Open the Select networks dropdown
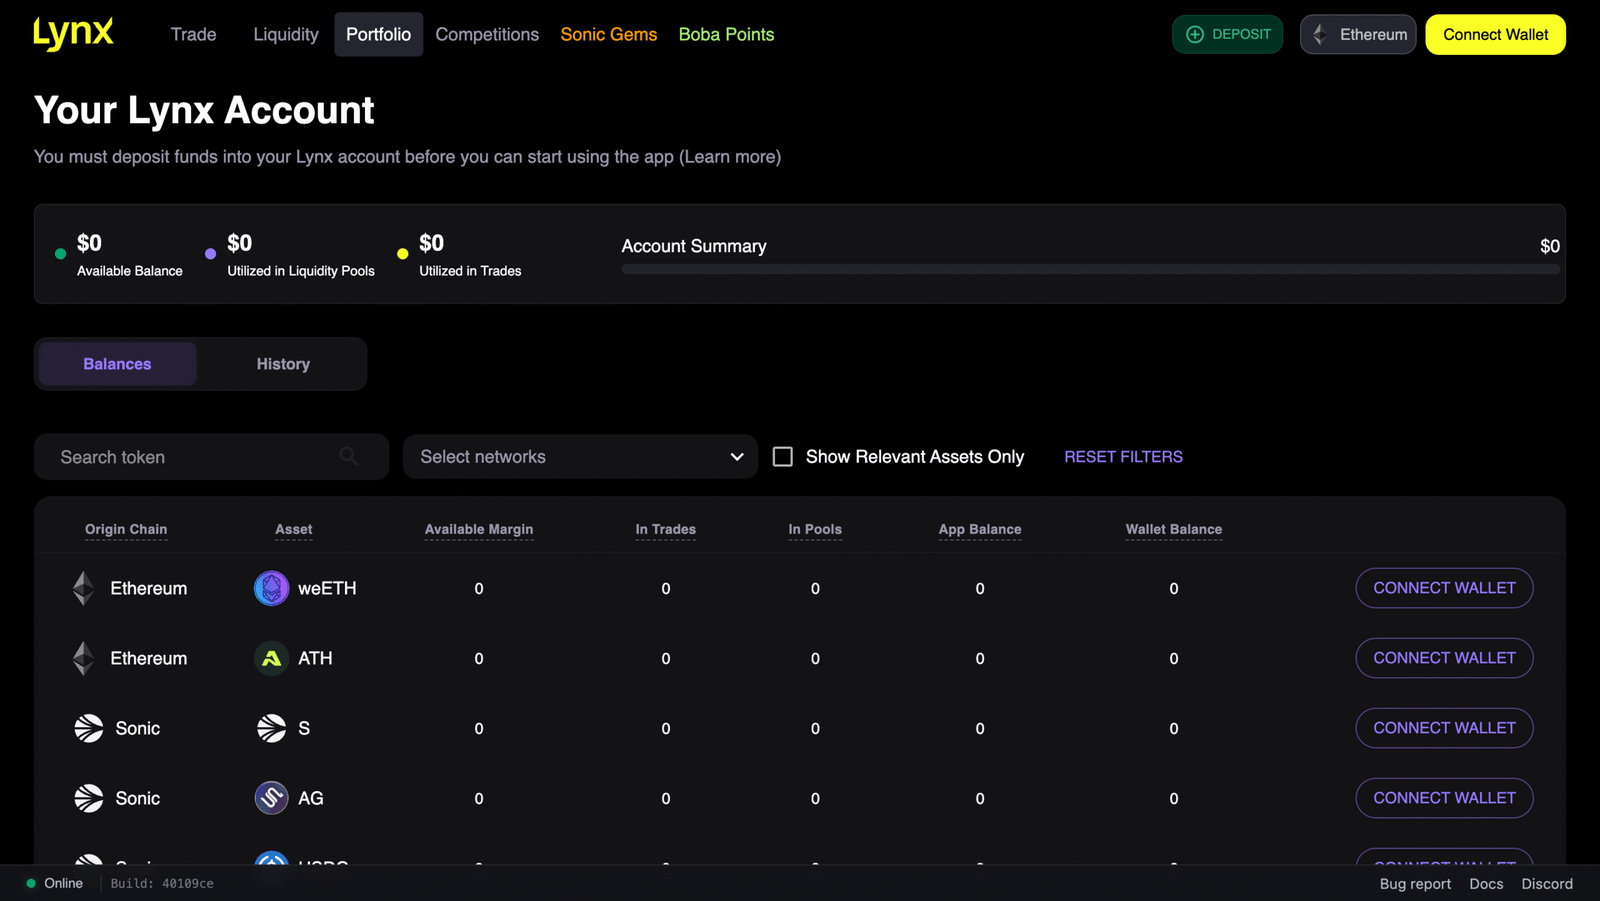 [580, 457]
